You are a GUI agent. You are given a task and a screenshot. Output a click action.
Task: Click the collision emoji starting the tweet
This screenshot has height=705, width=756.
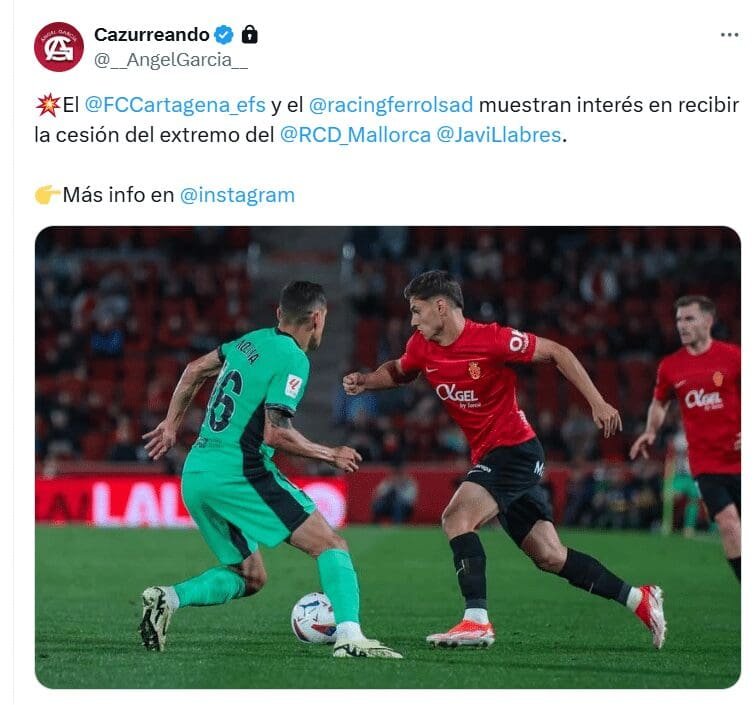coord(47,106)
